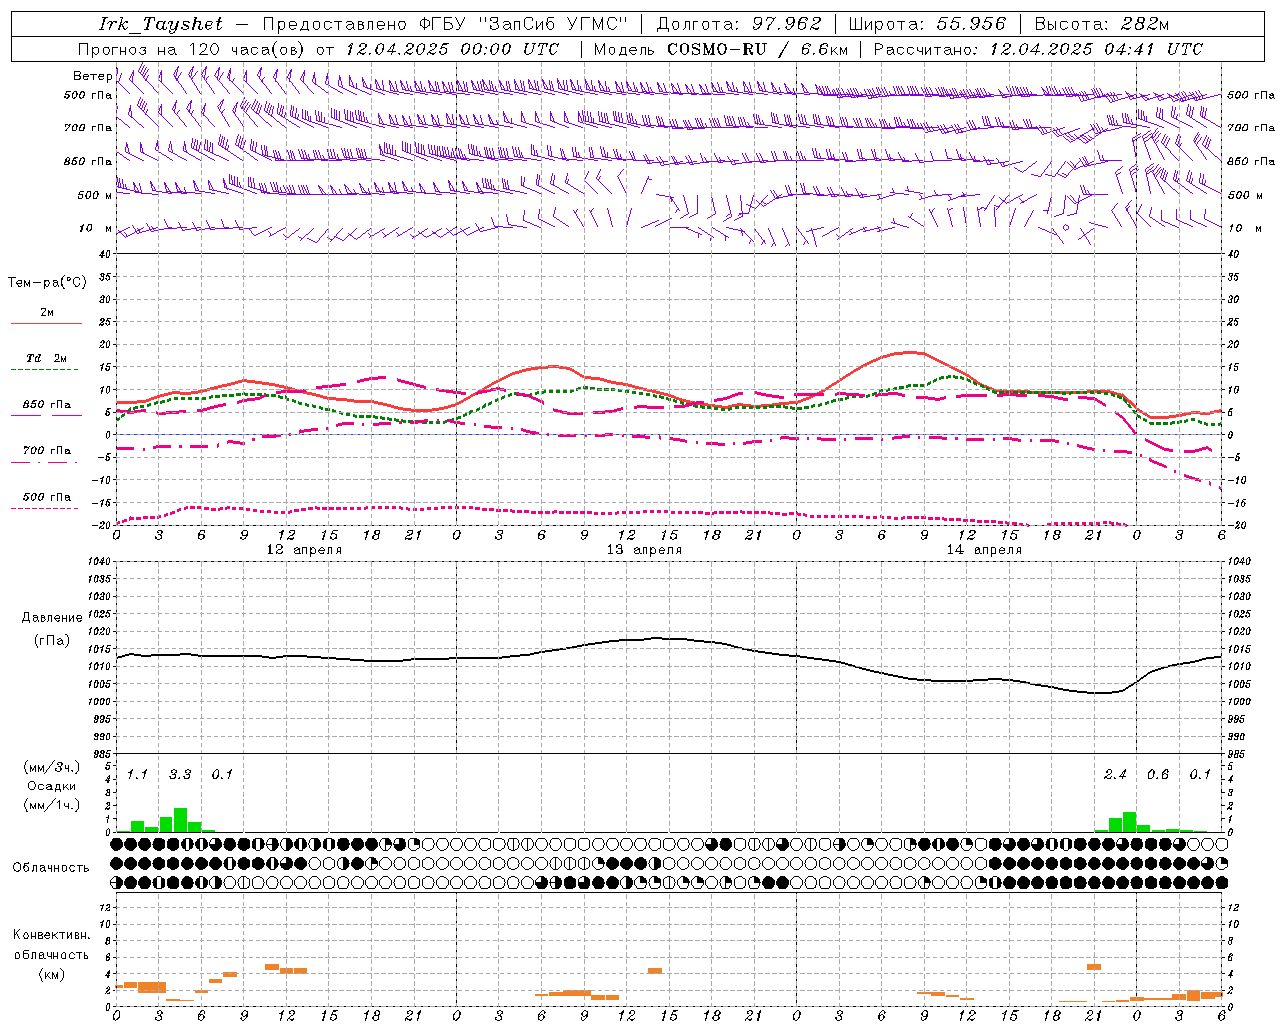This screenshot has height=1024, width=1280.
Task: Click the Рассчитано: 12.04.2025 04:41 UTC text
Action: point(1038,49)
